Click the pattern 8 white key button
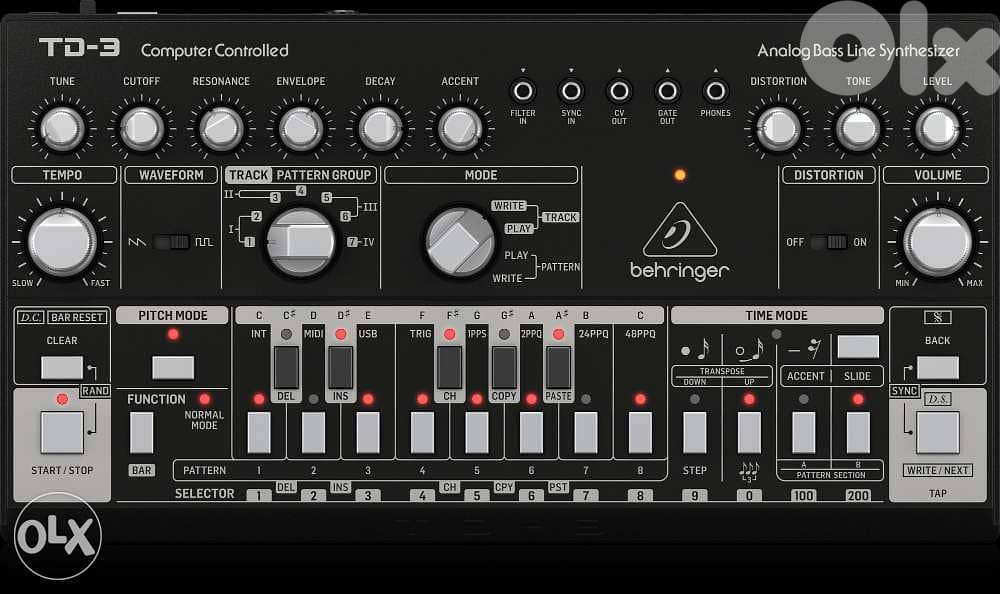The height and width of the screenshot is (594, 1000). click(x=640, y=433)
